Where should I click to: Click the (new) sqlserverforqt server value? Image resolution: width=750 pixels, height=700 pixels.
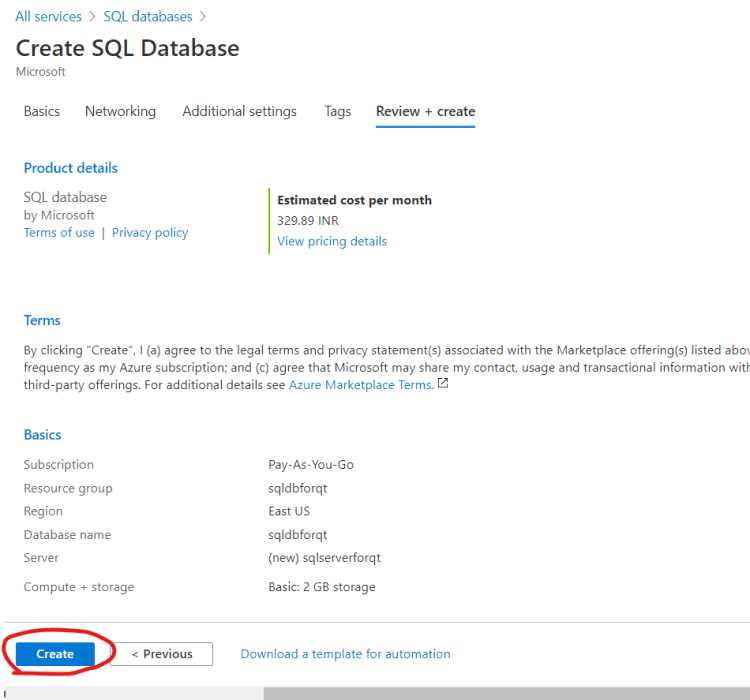pyautogui.click(x=324, y=558)
